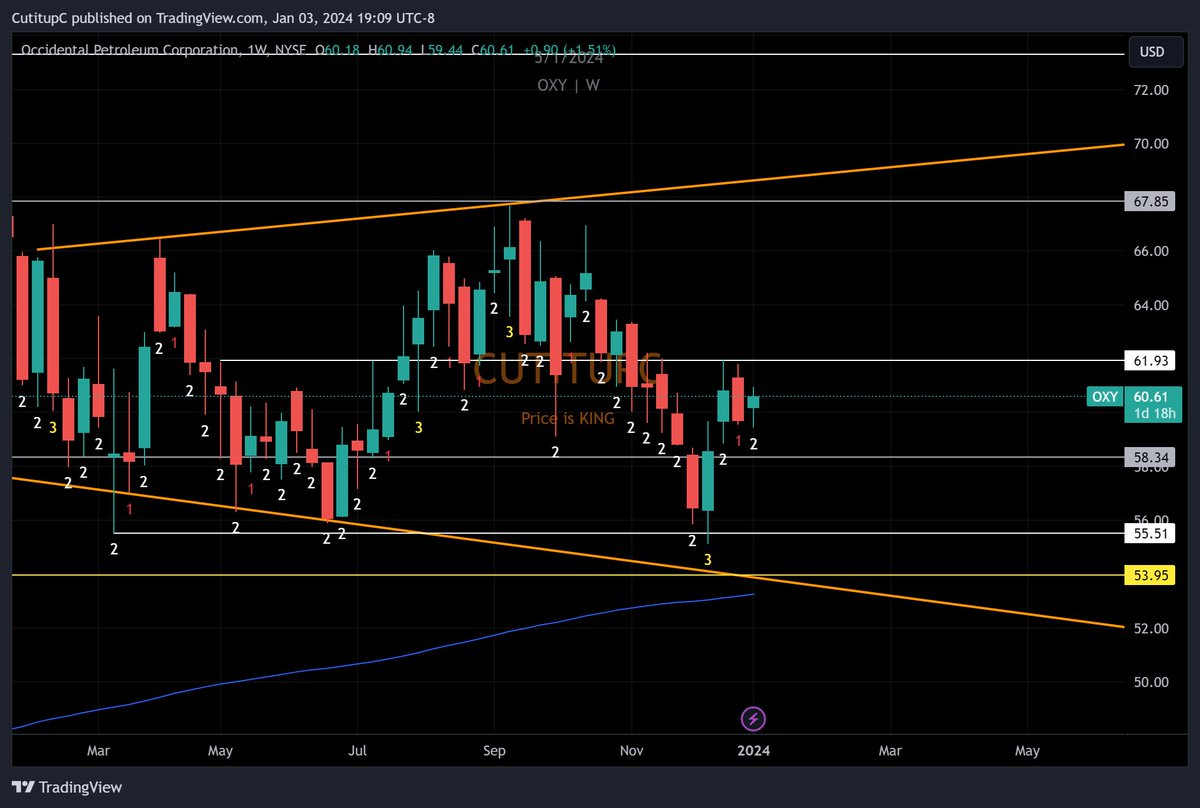
Task: Select the 67.85 resistance price label
Action: pos(1148,201)
